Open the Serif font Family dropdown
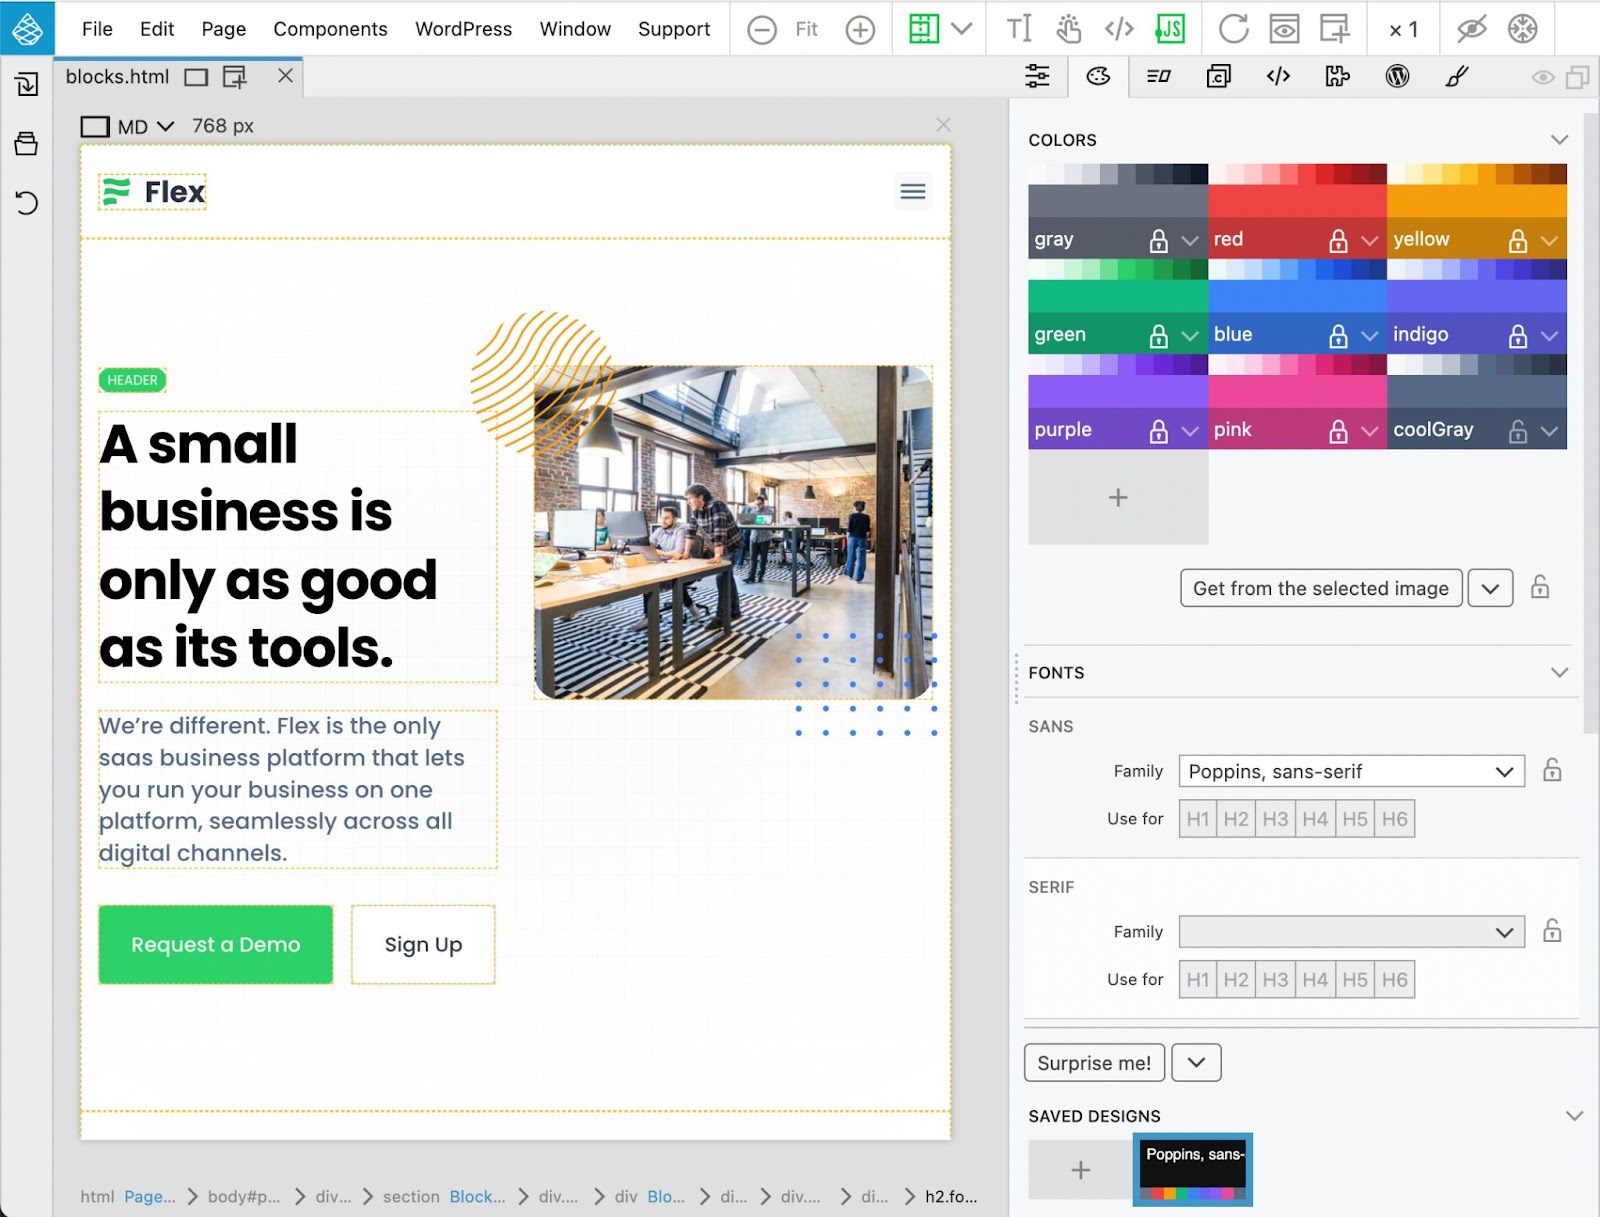1600x1217 pixels. click(x=1352, y=932)
